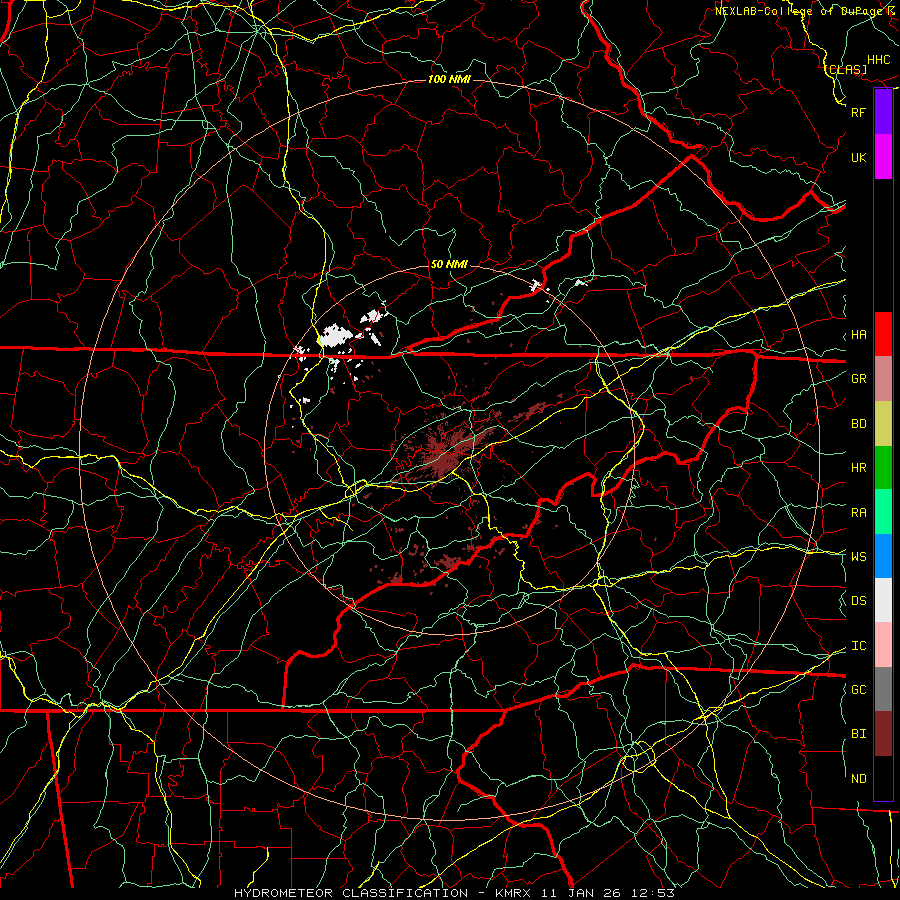The image size is (900, 900).
Task: Click the dusty pink GR color swatch
Action: [x=883, y=379]
